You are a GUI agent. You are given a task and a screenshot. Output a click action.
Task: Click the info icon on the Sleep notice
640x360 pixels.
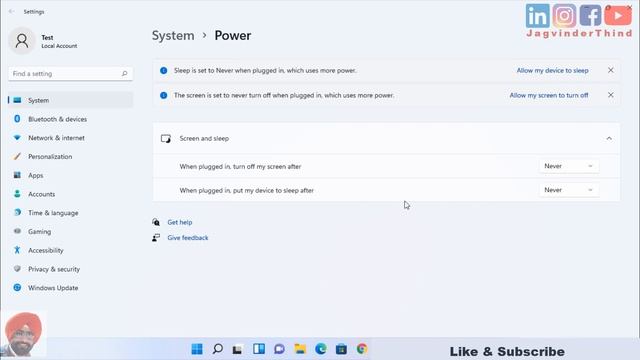164,70
